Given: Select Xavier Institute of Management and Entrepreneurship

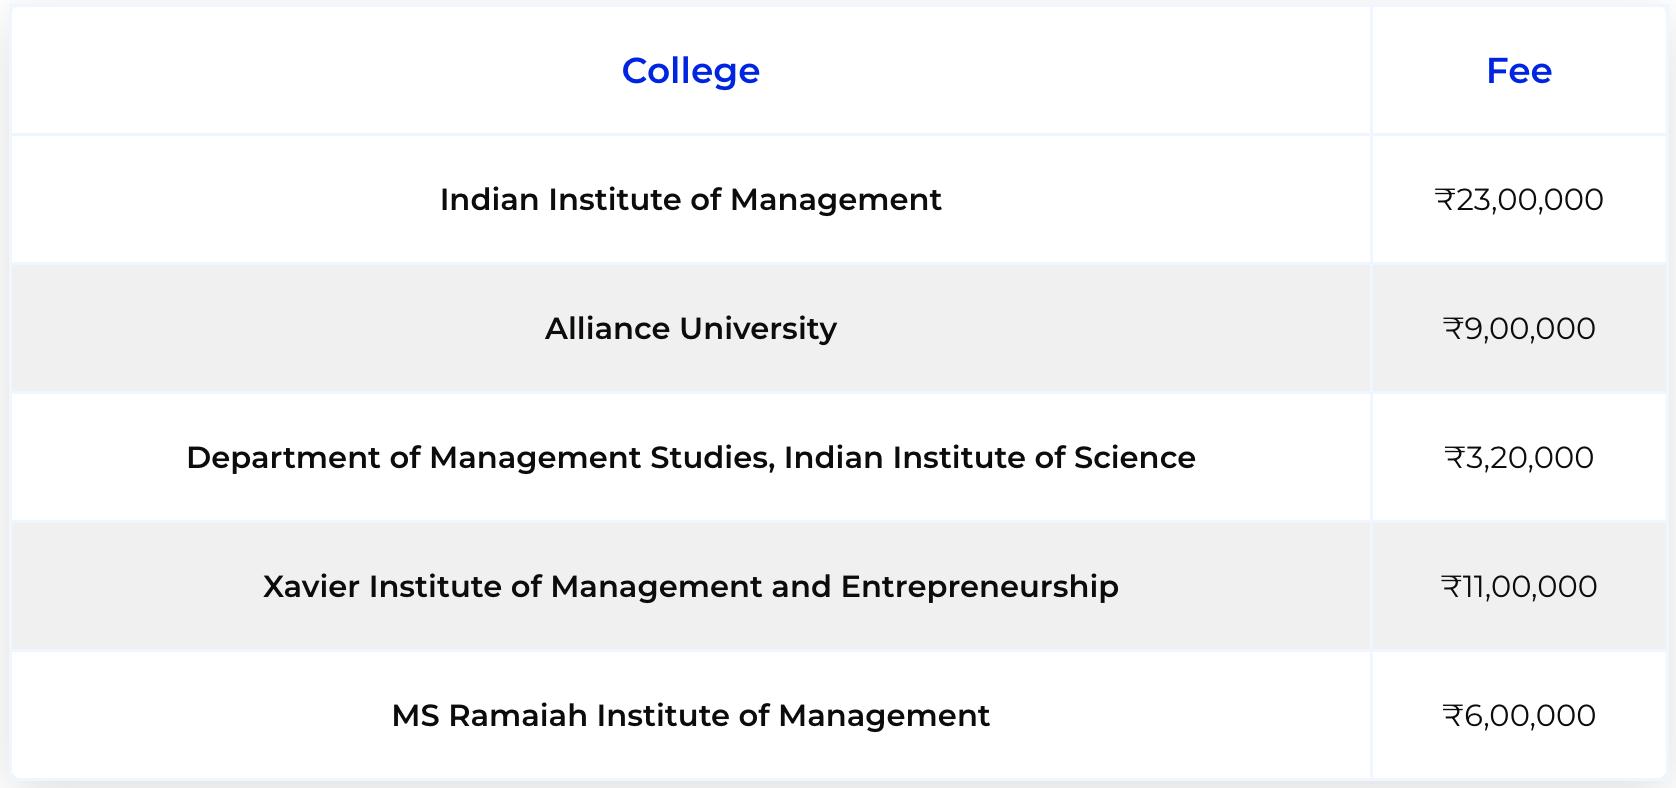Looking at the screenshot, I should pyautogui.click(x=690, y=586).
